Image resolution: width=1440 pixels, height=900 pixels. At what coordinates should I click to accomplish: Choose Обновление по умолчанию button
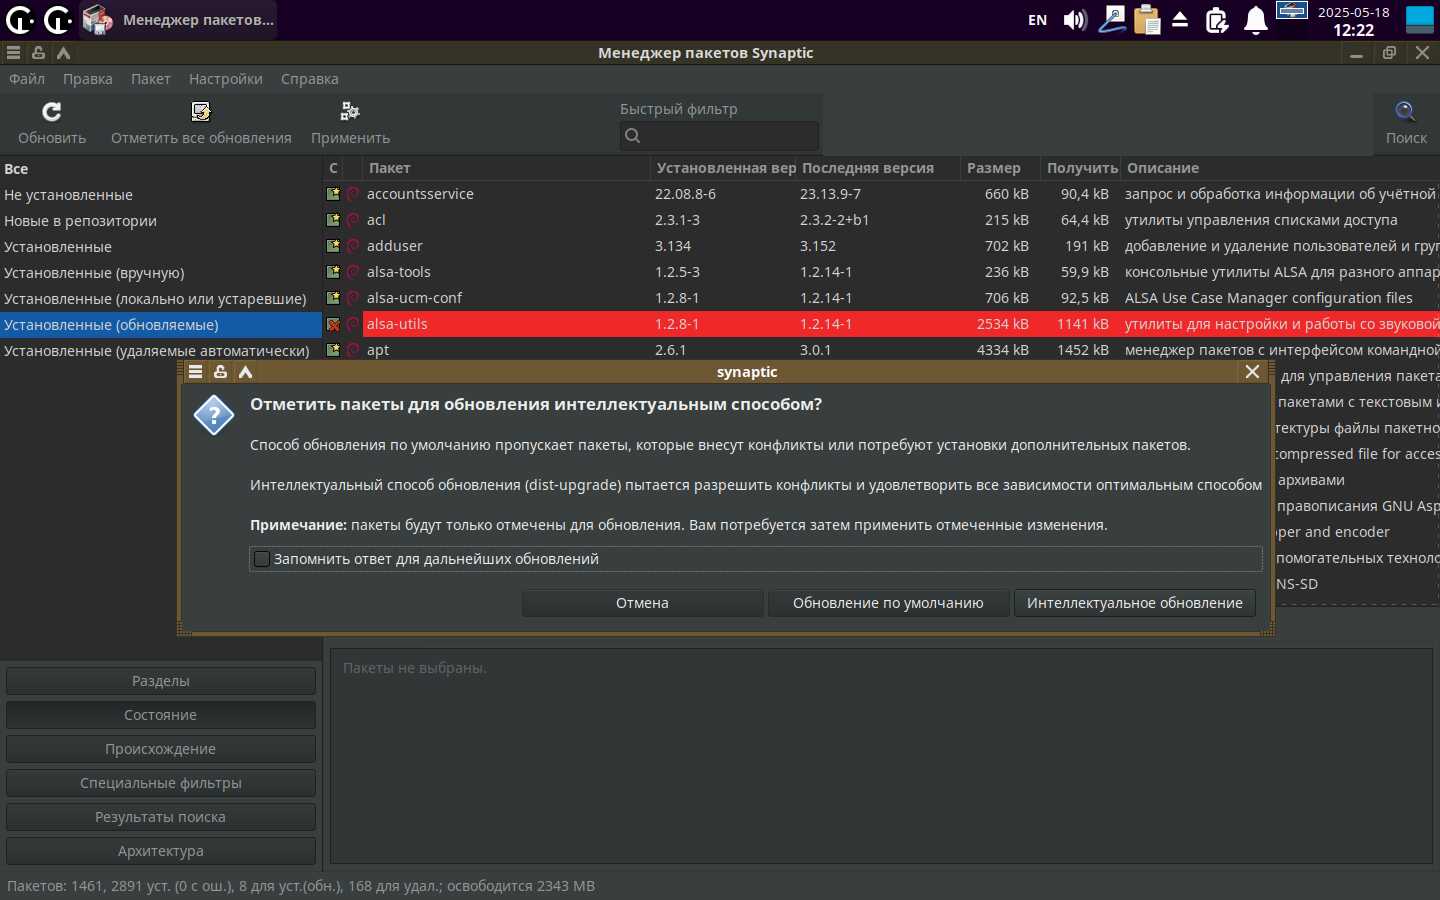[888, 603]
